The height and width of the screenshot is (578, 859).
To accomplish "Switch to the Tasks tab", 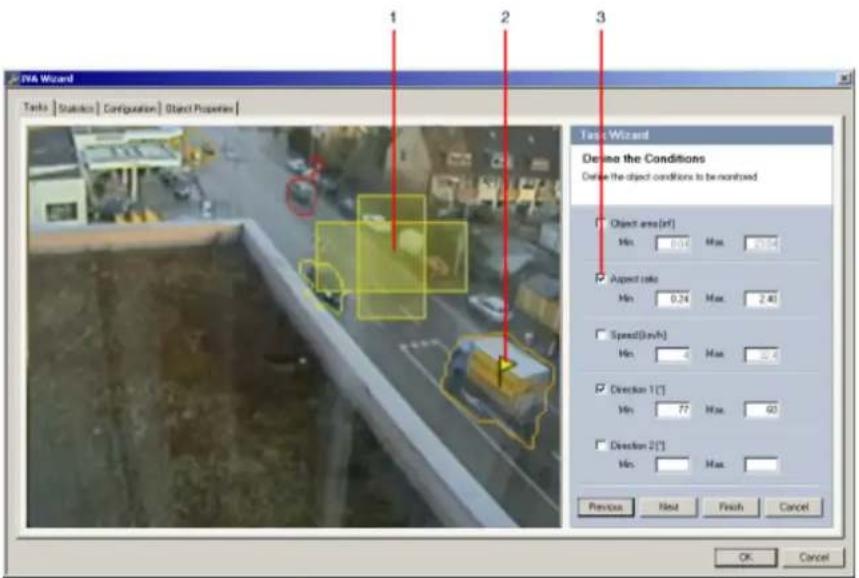I will 36,107.
